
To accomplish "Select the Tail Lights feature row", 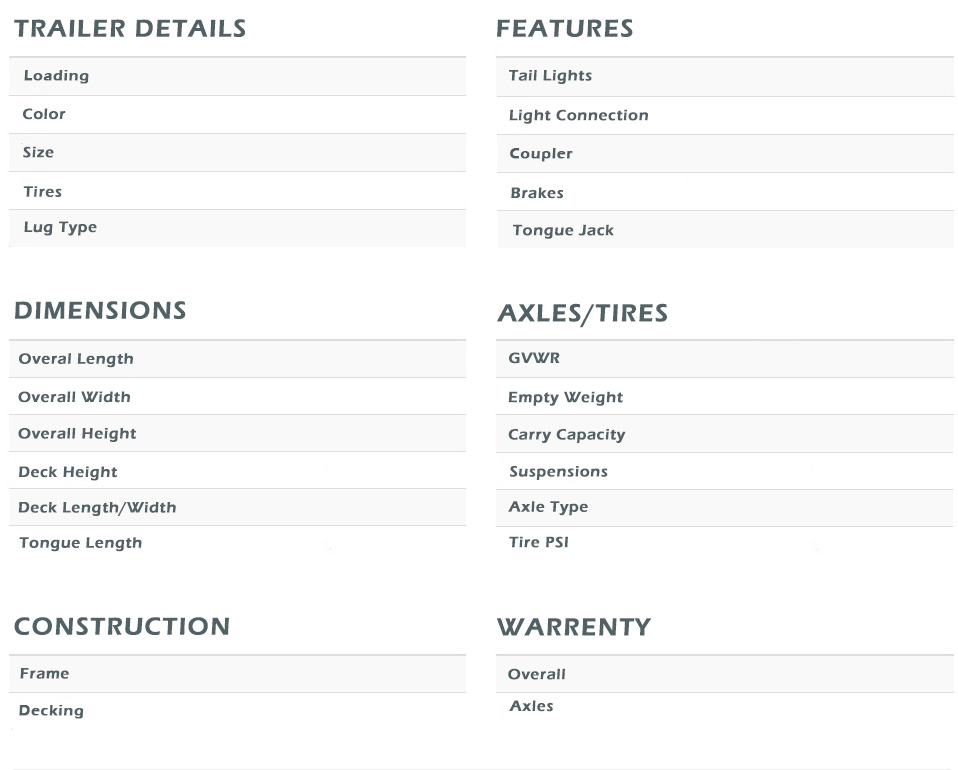I will coord(550,76).
